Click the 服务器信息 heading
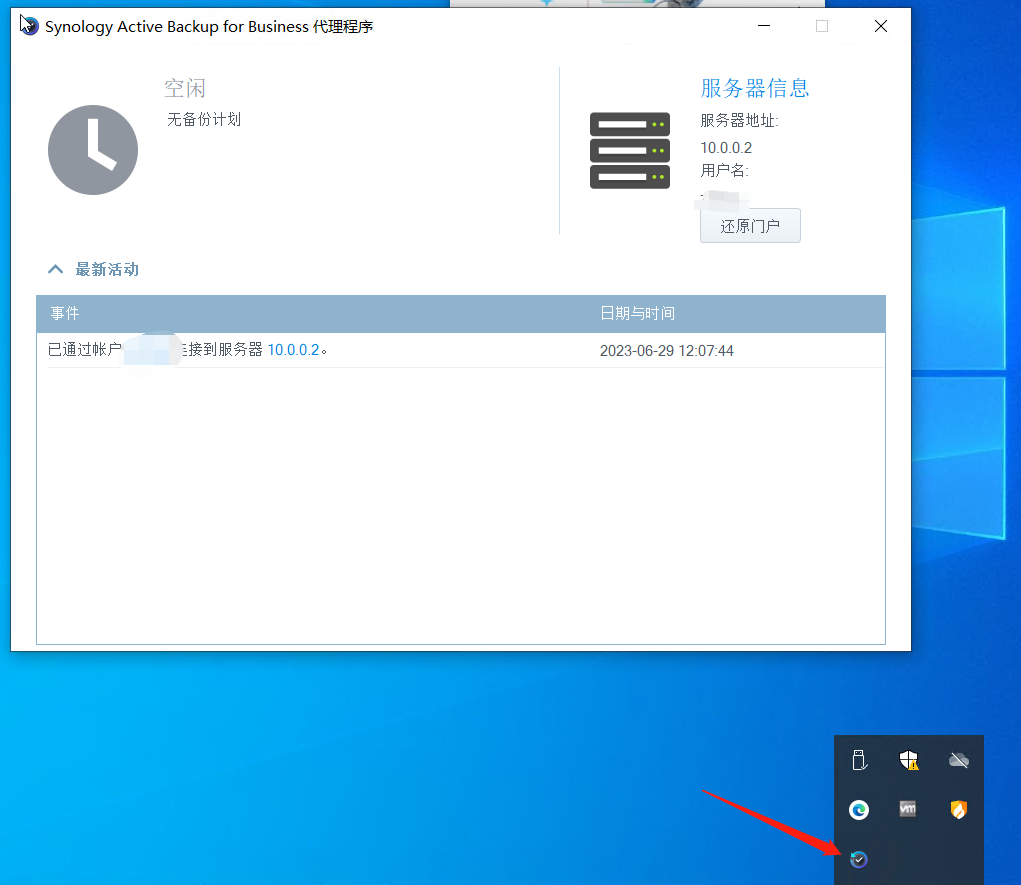 [x=755, y=88]
